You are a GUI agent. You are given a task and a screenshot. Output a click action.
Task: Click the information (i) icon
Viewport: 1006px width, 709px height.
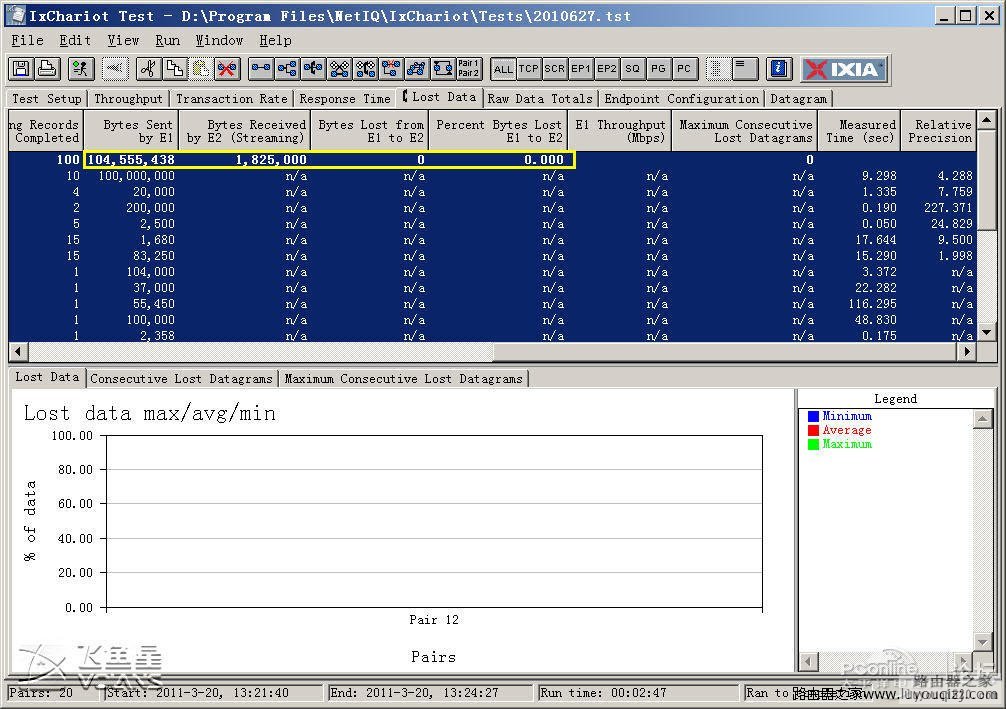pyautogui.click(x=779, y=69)
